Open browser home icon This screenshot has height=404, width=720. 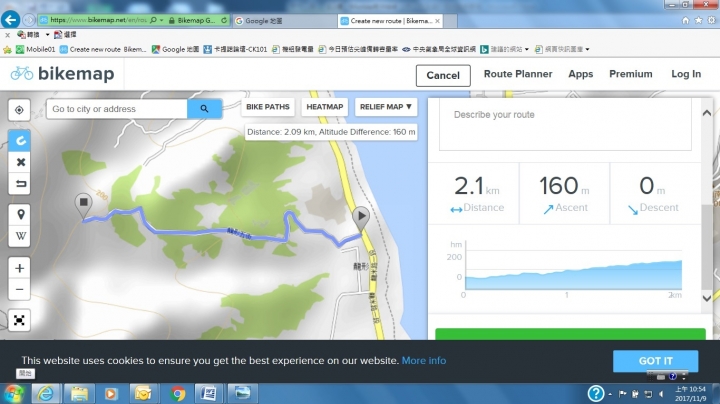(x=685, y=21)
